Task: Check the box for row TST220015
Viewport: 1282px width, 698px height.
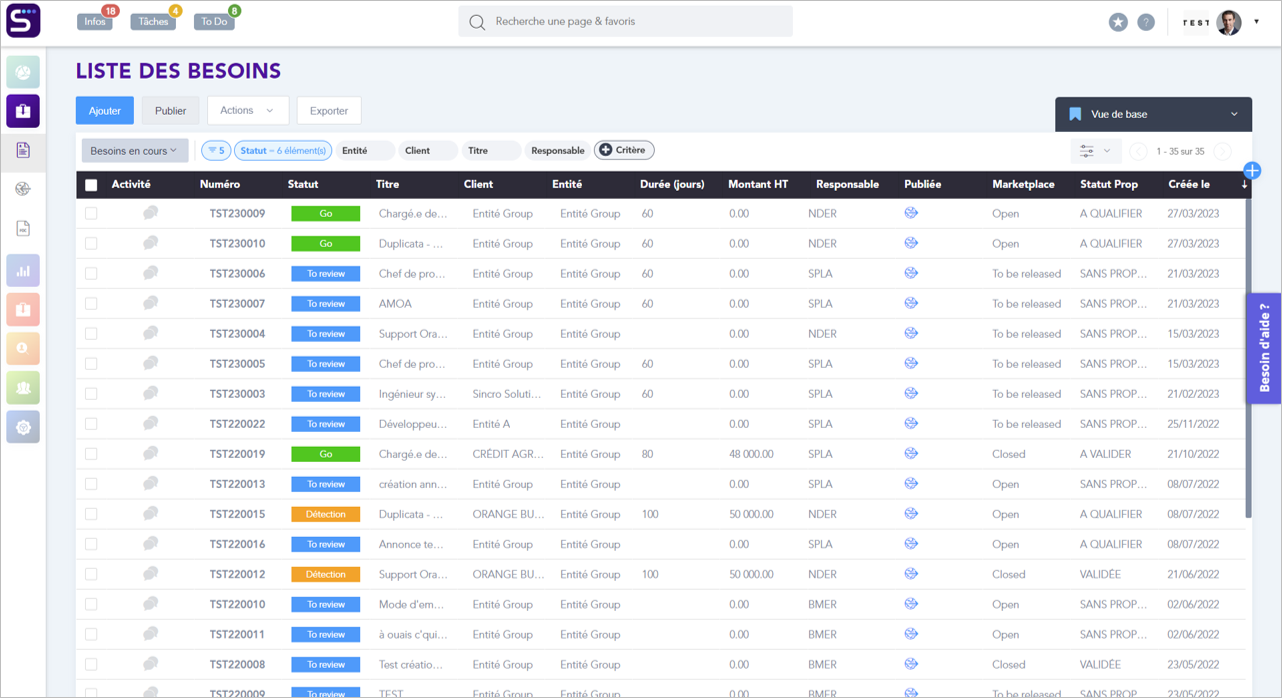Action: [x=91, y=514]
